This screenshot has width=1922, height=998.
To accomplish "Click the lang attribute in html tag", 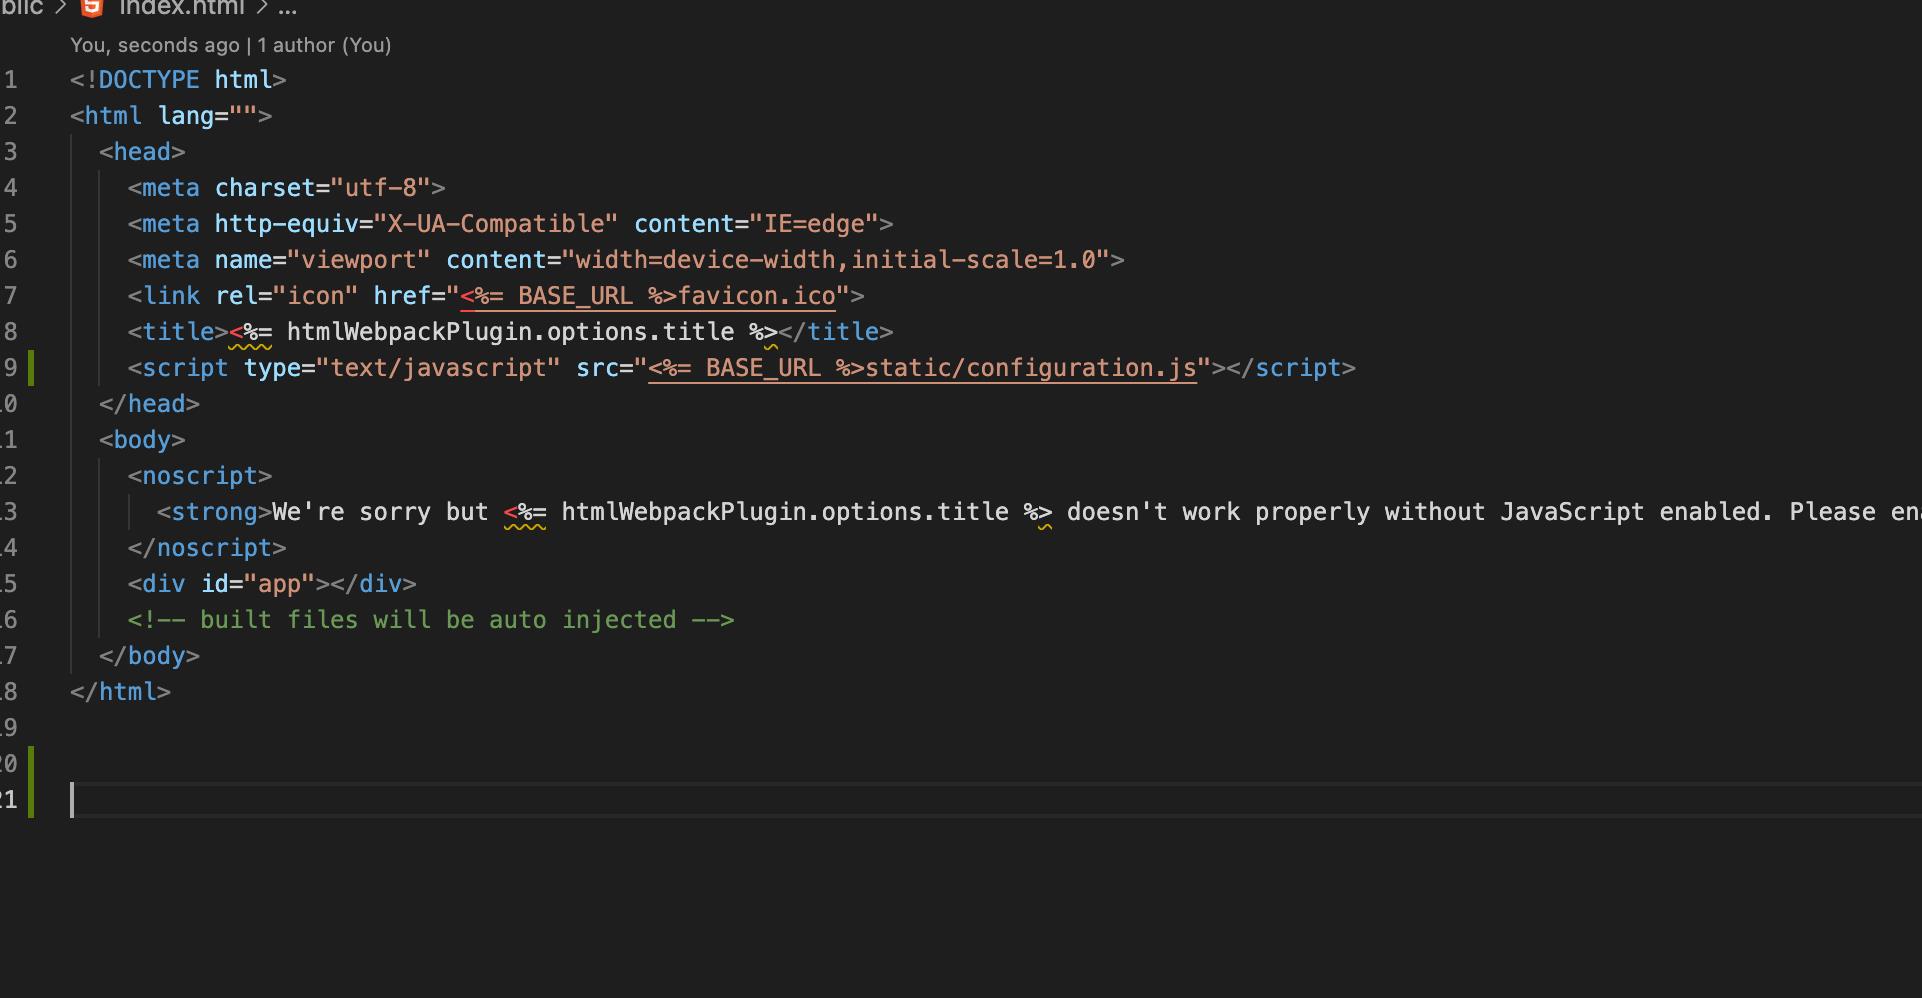I will (186, 116).
